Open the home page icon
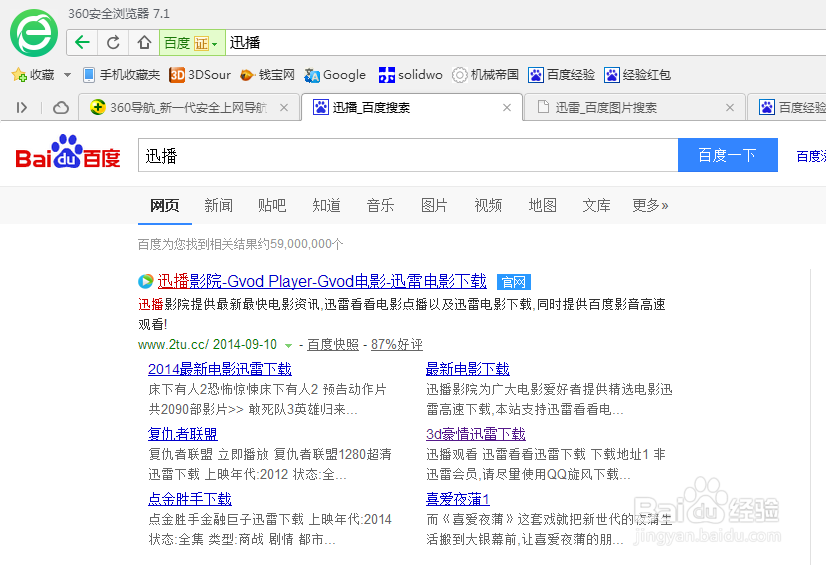 click(x=144, y=43)
